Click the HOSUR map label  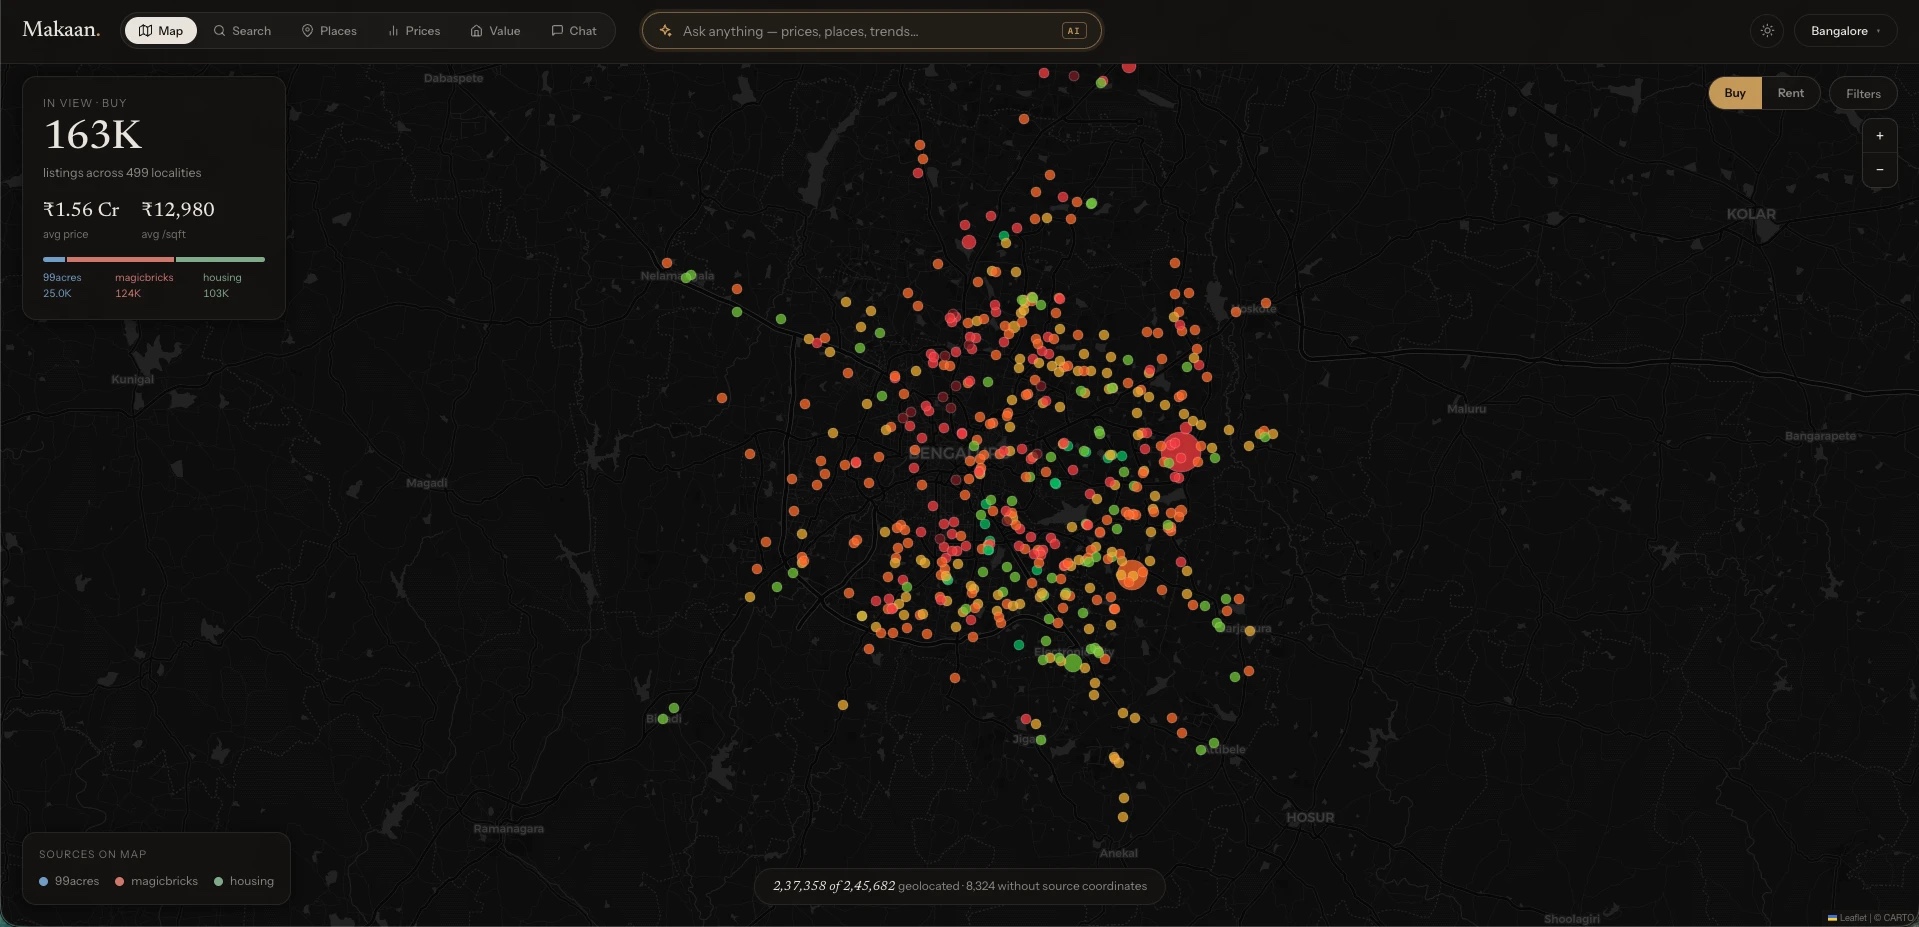(x=1310, y=817)
